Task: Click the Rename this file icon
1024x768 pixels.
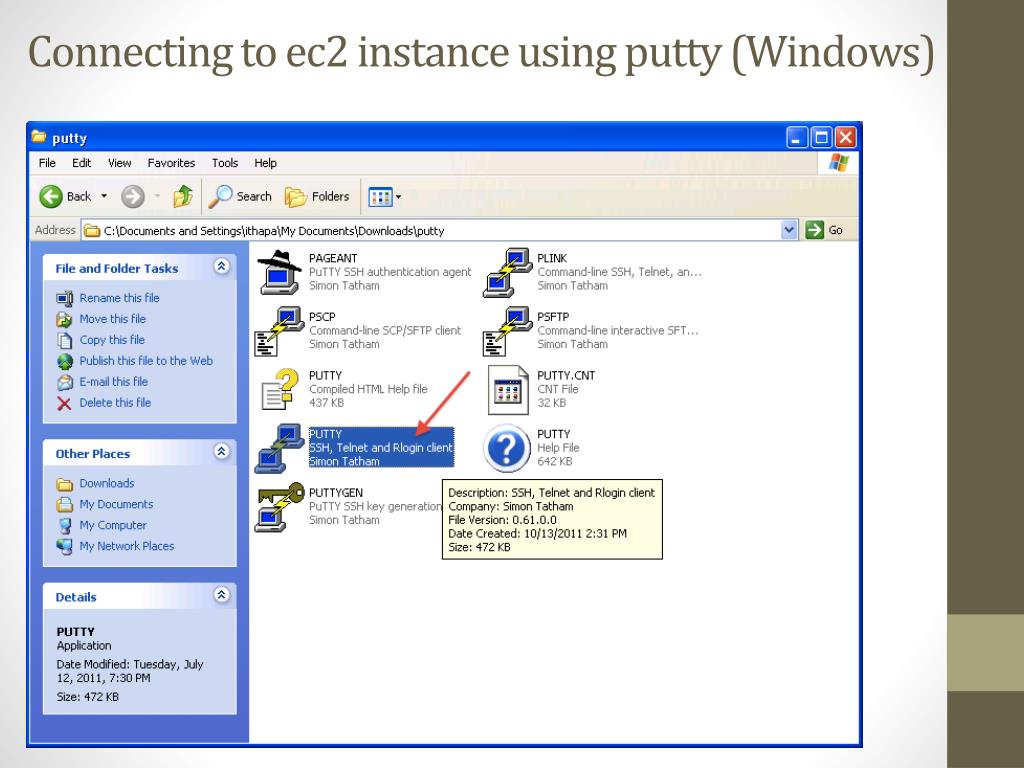Action: pos(64,298)
